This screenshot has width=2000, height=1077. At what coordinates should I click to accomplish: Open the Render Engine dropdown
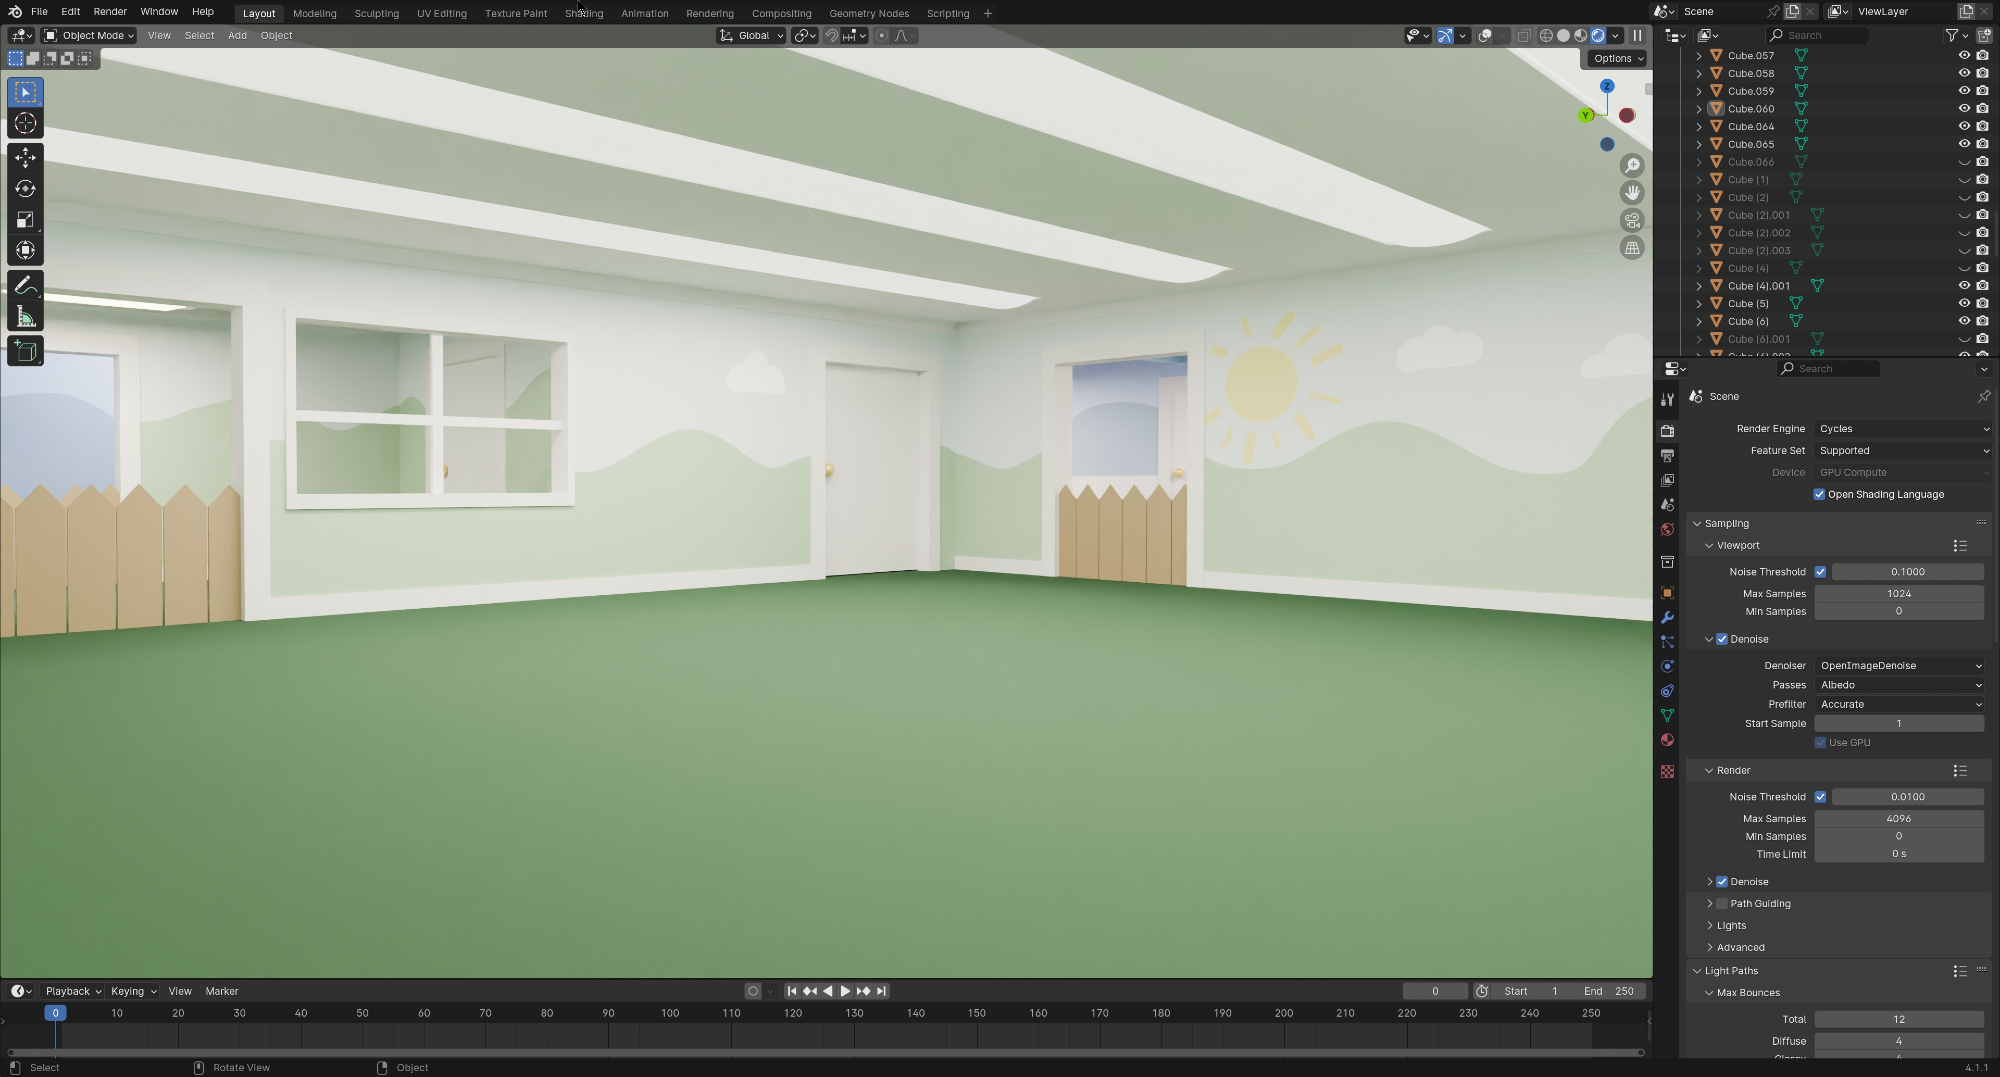[1902, 428]
